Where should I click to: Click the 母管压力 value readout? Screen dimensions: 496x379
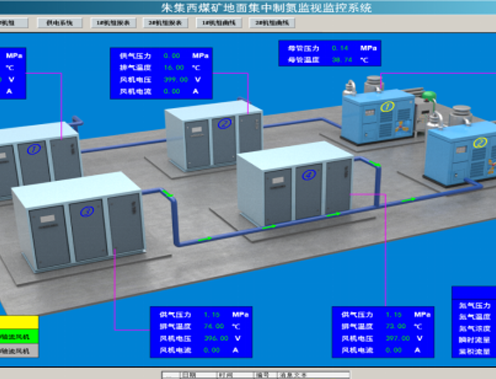340,48
